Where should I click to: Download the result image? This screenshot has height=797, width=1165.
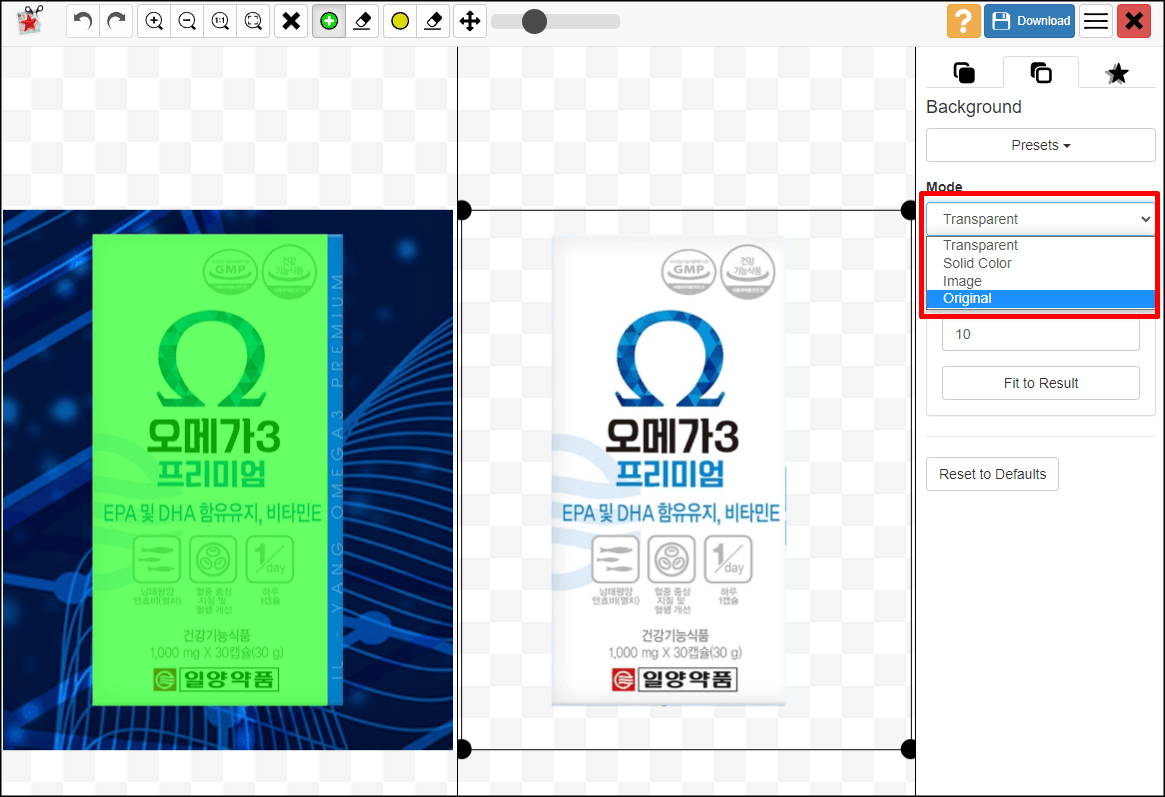(x=1030, y=21)
